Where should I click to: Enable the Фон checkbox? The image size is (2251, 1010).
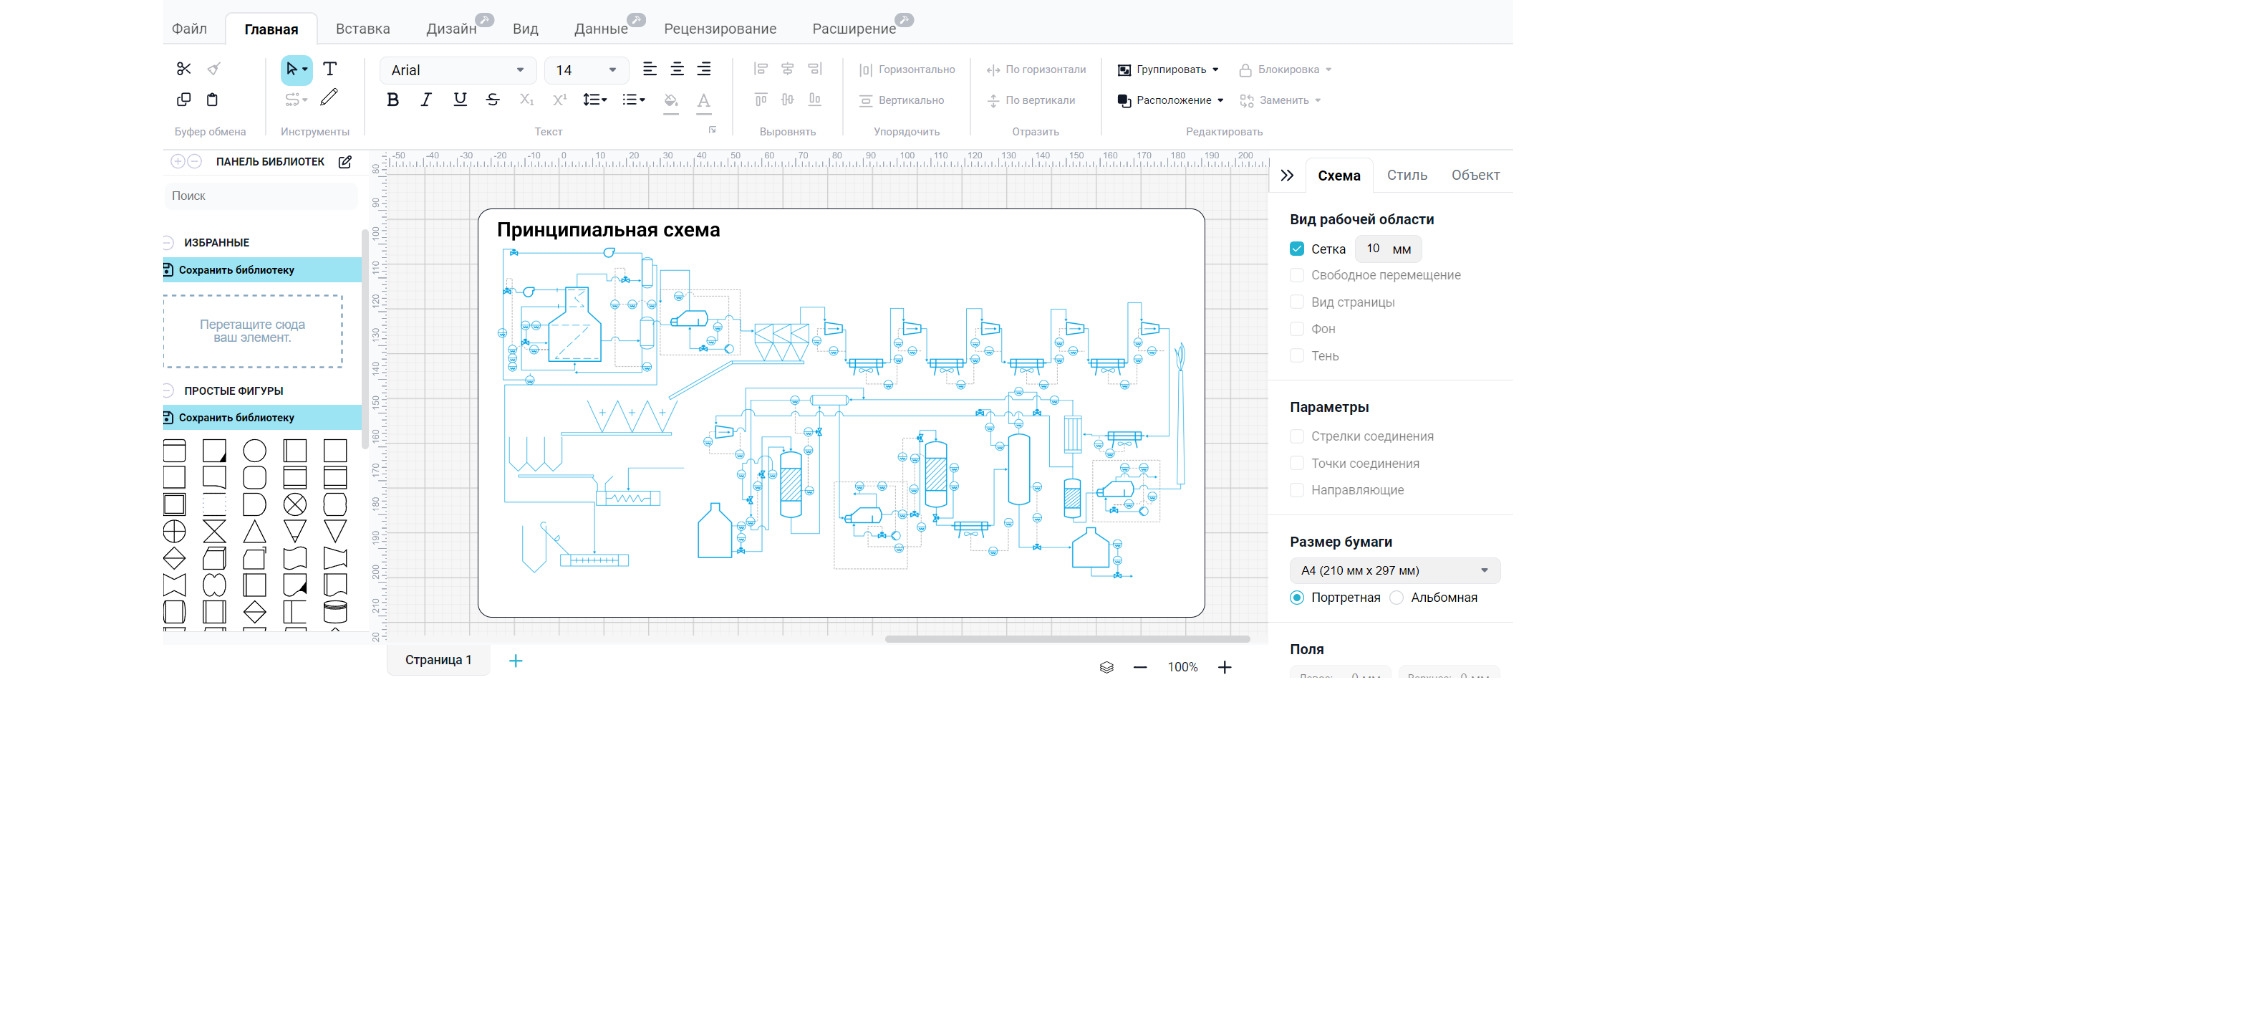(1297, 329)
